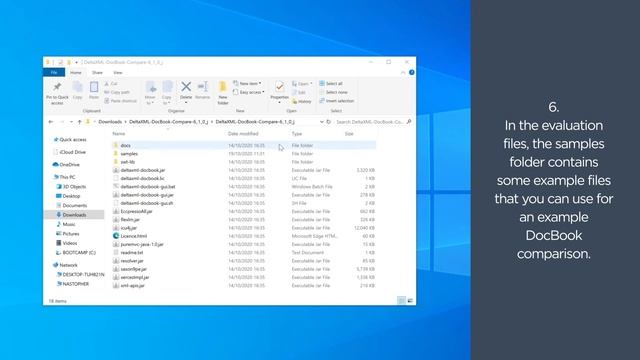Viewport: 640px width, 360px height.
Task: Switch to large icons view layout icon
Action: (410, 301)
